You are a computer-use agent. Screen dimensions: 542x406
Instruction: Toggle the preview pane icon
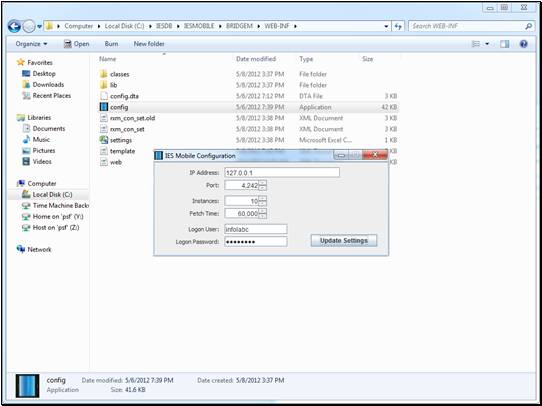click(505, 44)
